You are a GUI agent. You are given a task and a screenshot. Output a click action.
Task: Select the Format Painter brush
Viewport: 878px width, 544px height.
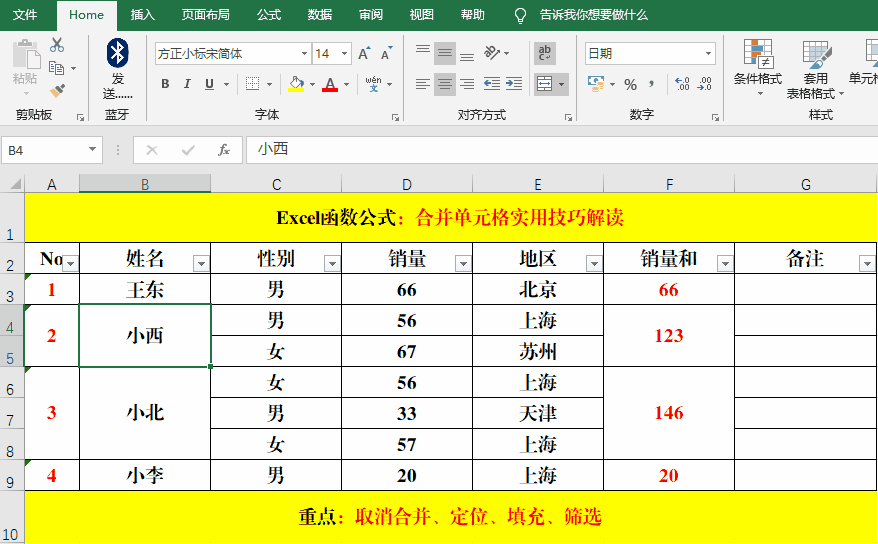click(57, 91)
